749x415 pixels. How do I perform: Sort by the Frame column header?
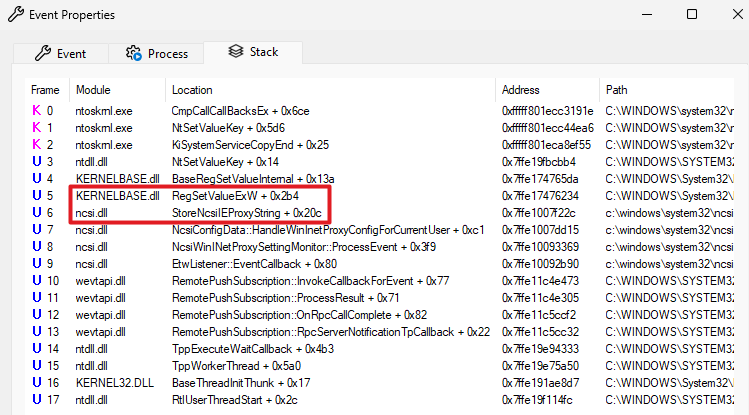(x=45, y=90)
